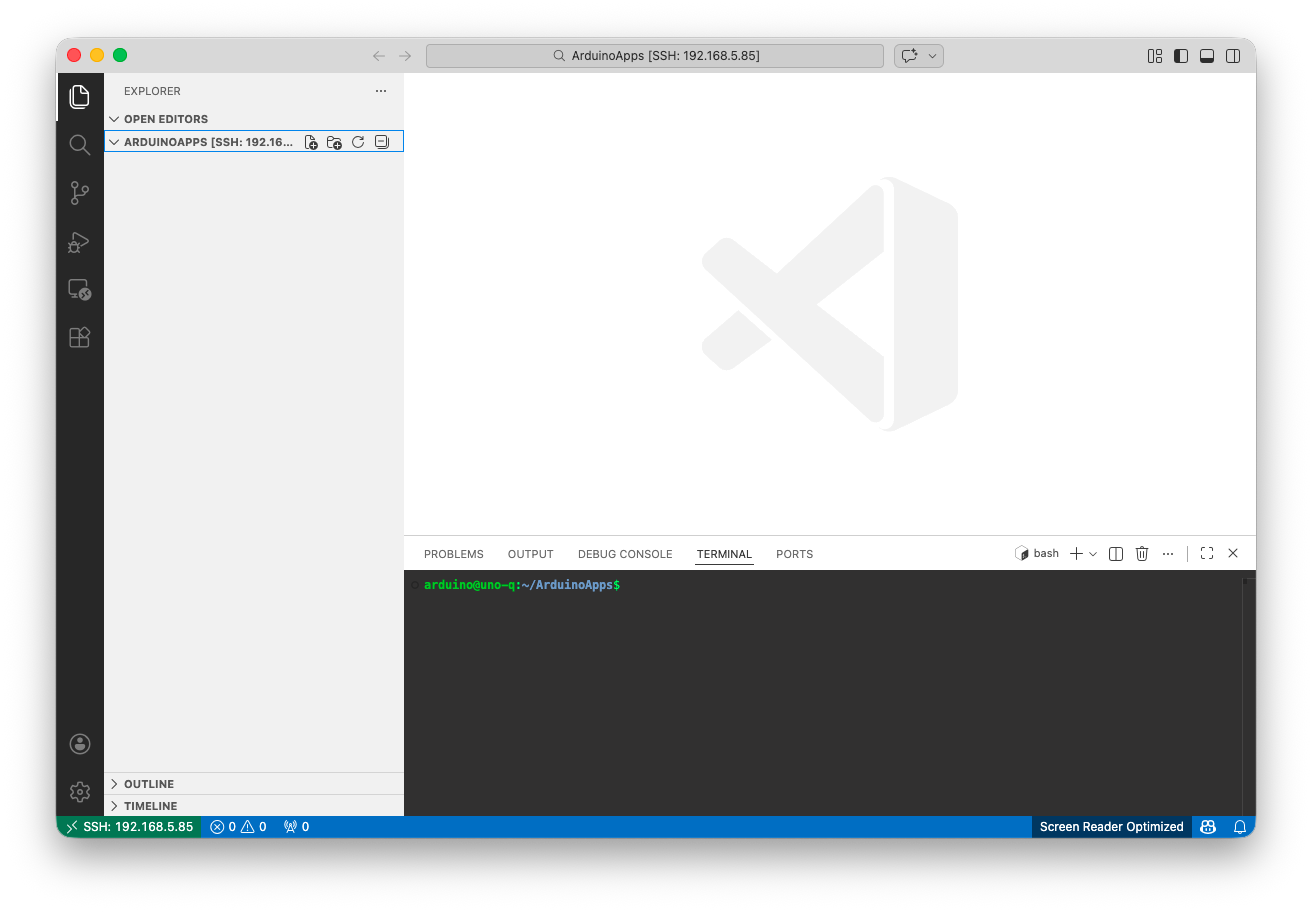
Task: Click the terminal prompt arduino@uno-q line
Action: [x=522, y=584]
